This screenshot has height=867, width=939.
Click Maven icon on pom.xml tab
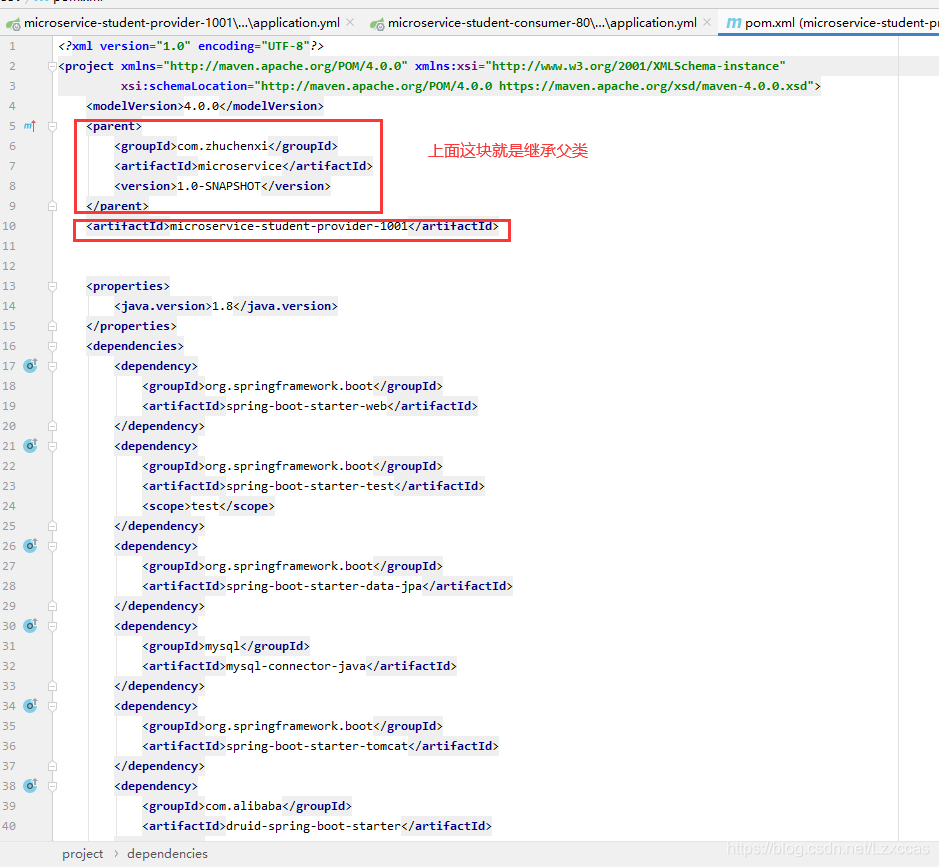coord(733,23)
